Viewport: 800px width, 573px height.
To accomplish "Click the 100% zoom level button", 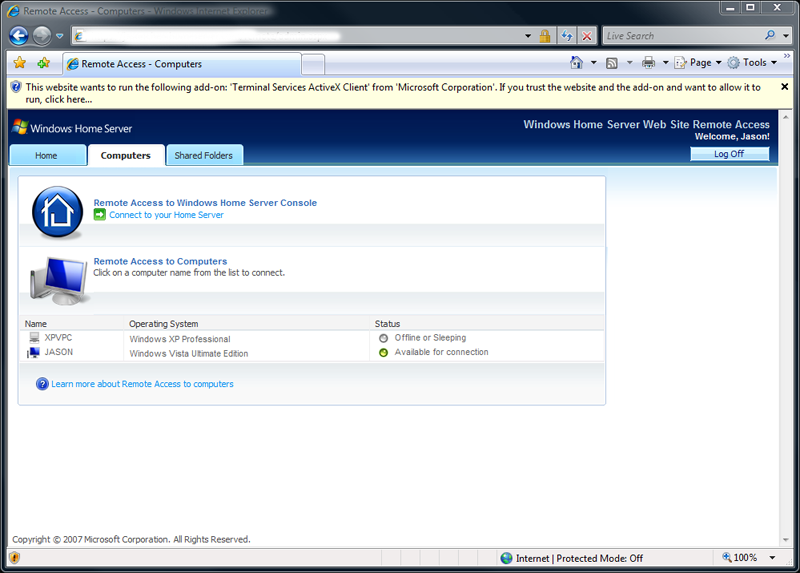I will click(x=740, y=557).
